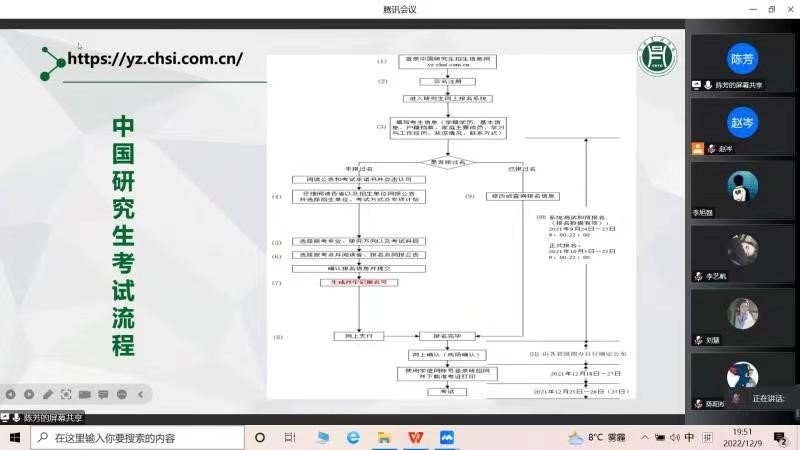Open the WPS Office taskbar icon

(415, 437)
